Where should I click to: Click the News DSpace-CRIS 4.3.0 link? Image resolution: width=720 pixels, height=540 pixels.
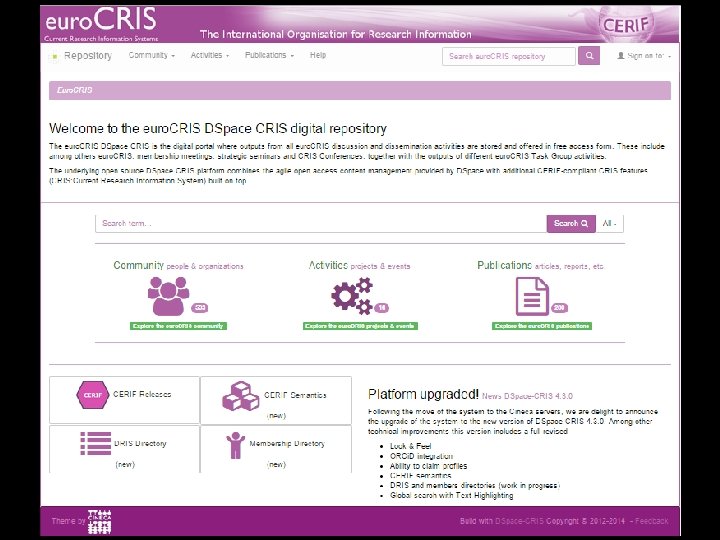[x=527, y=396]
